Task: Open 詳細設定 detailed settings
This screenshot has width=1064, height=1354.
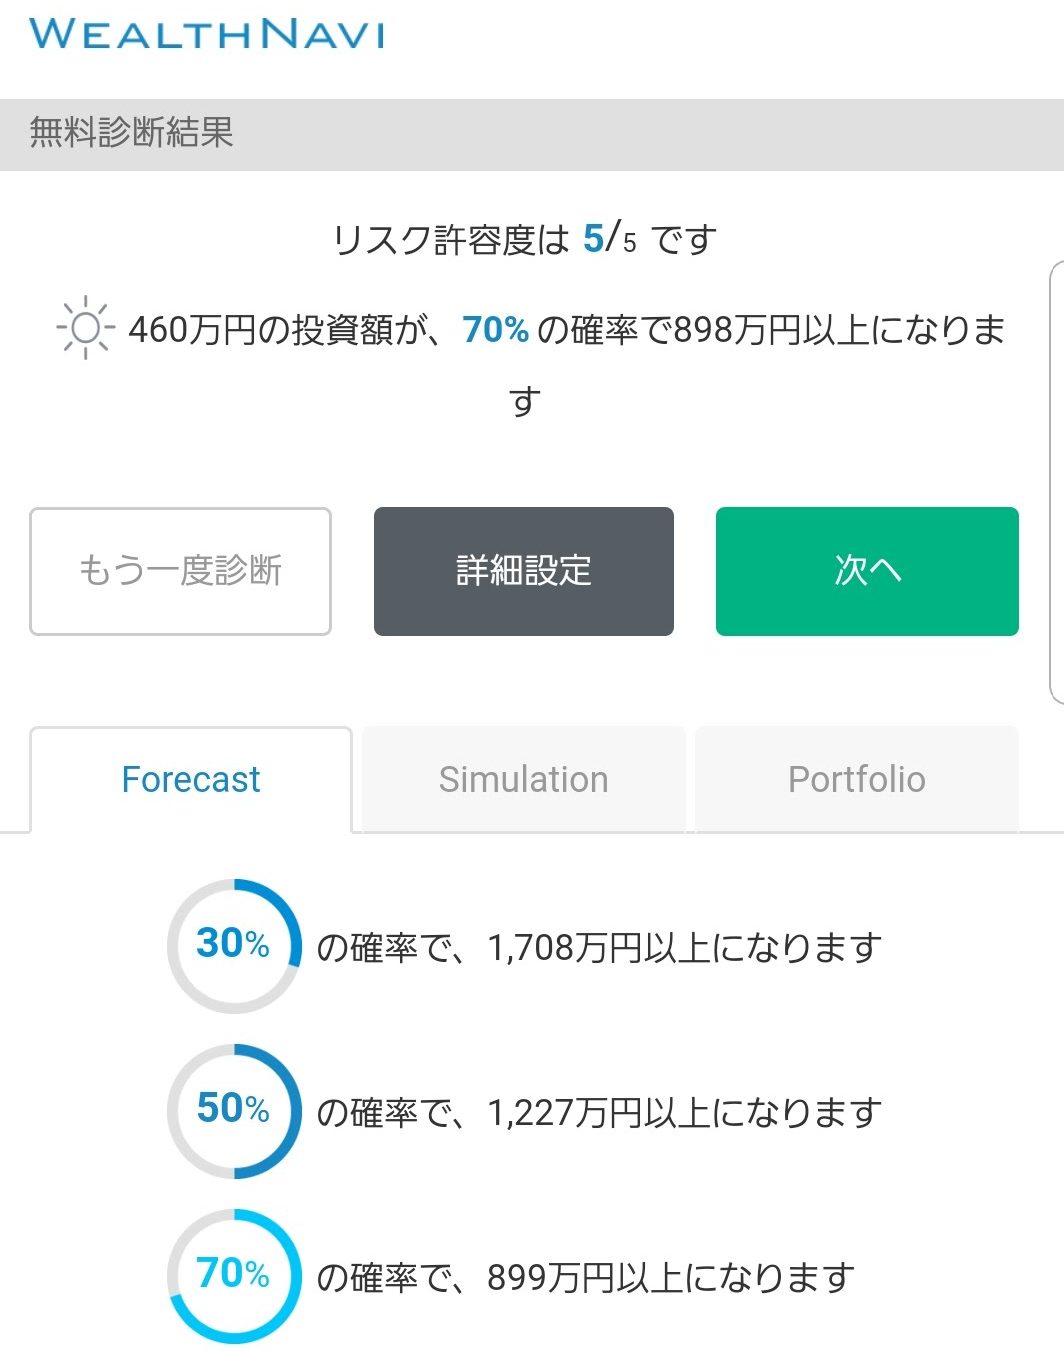Action: [x=524, y=571]
